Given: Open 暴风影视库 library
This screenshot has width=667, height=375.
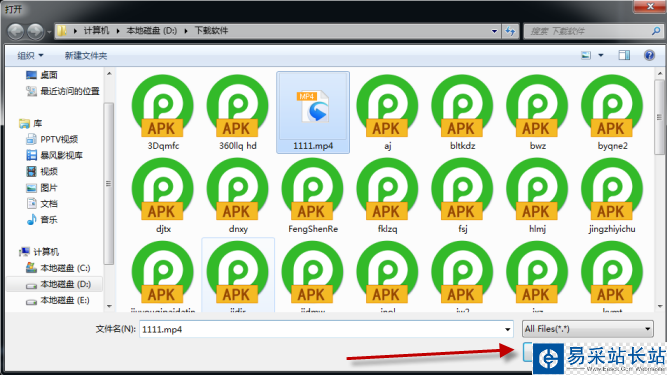Looking at the screenshot, I should pos(54,156).
